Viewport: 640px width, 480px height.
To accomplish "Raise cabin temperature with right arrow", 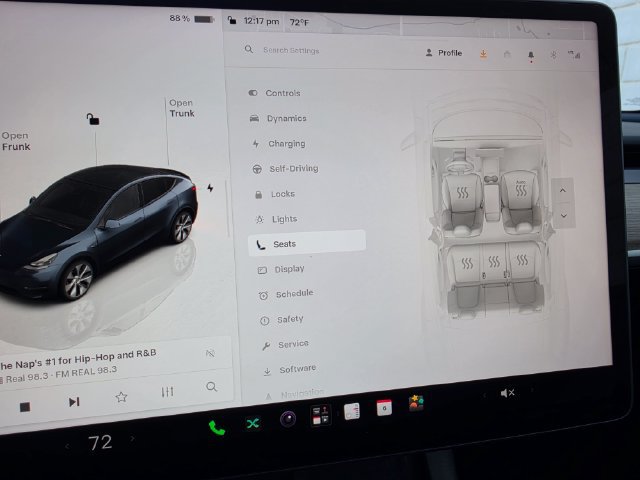I will click(132, 439).
